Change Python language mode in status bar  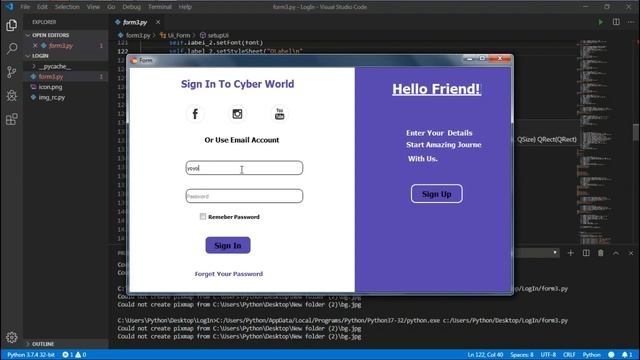coord(591,355)
